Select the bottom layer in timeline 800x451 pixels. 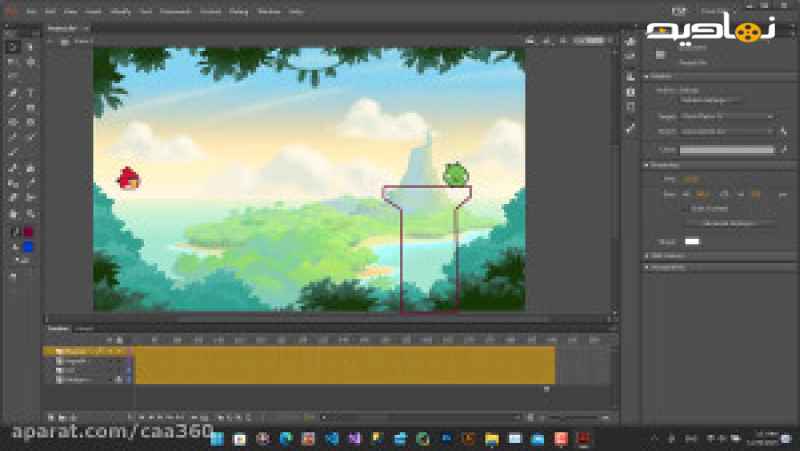coord(88,380)
